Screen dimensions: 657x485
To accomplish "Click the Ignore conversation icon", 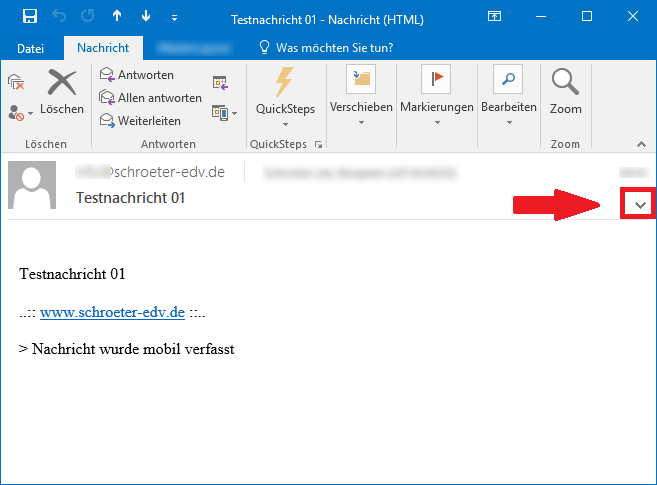I will point(15,82).
